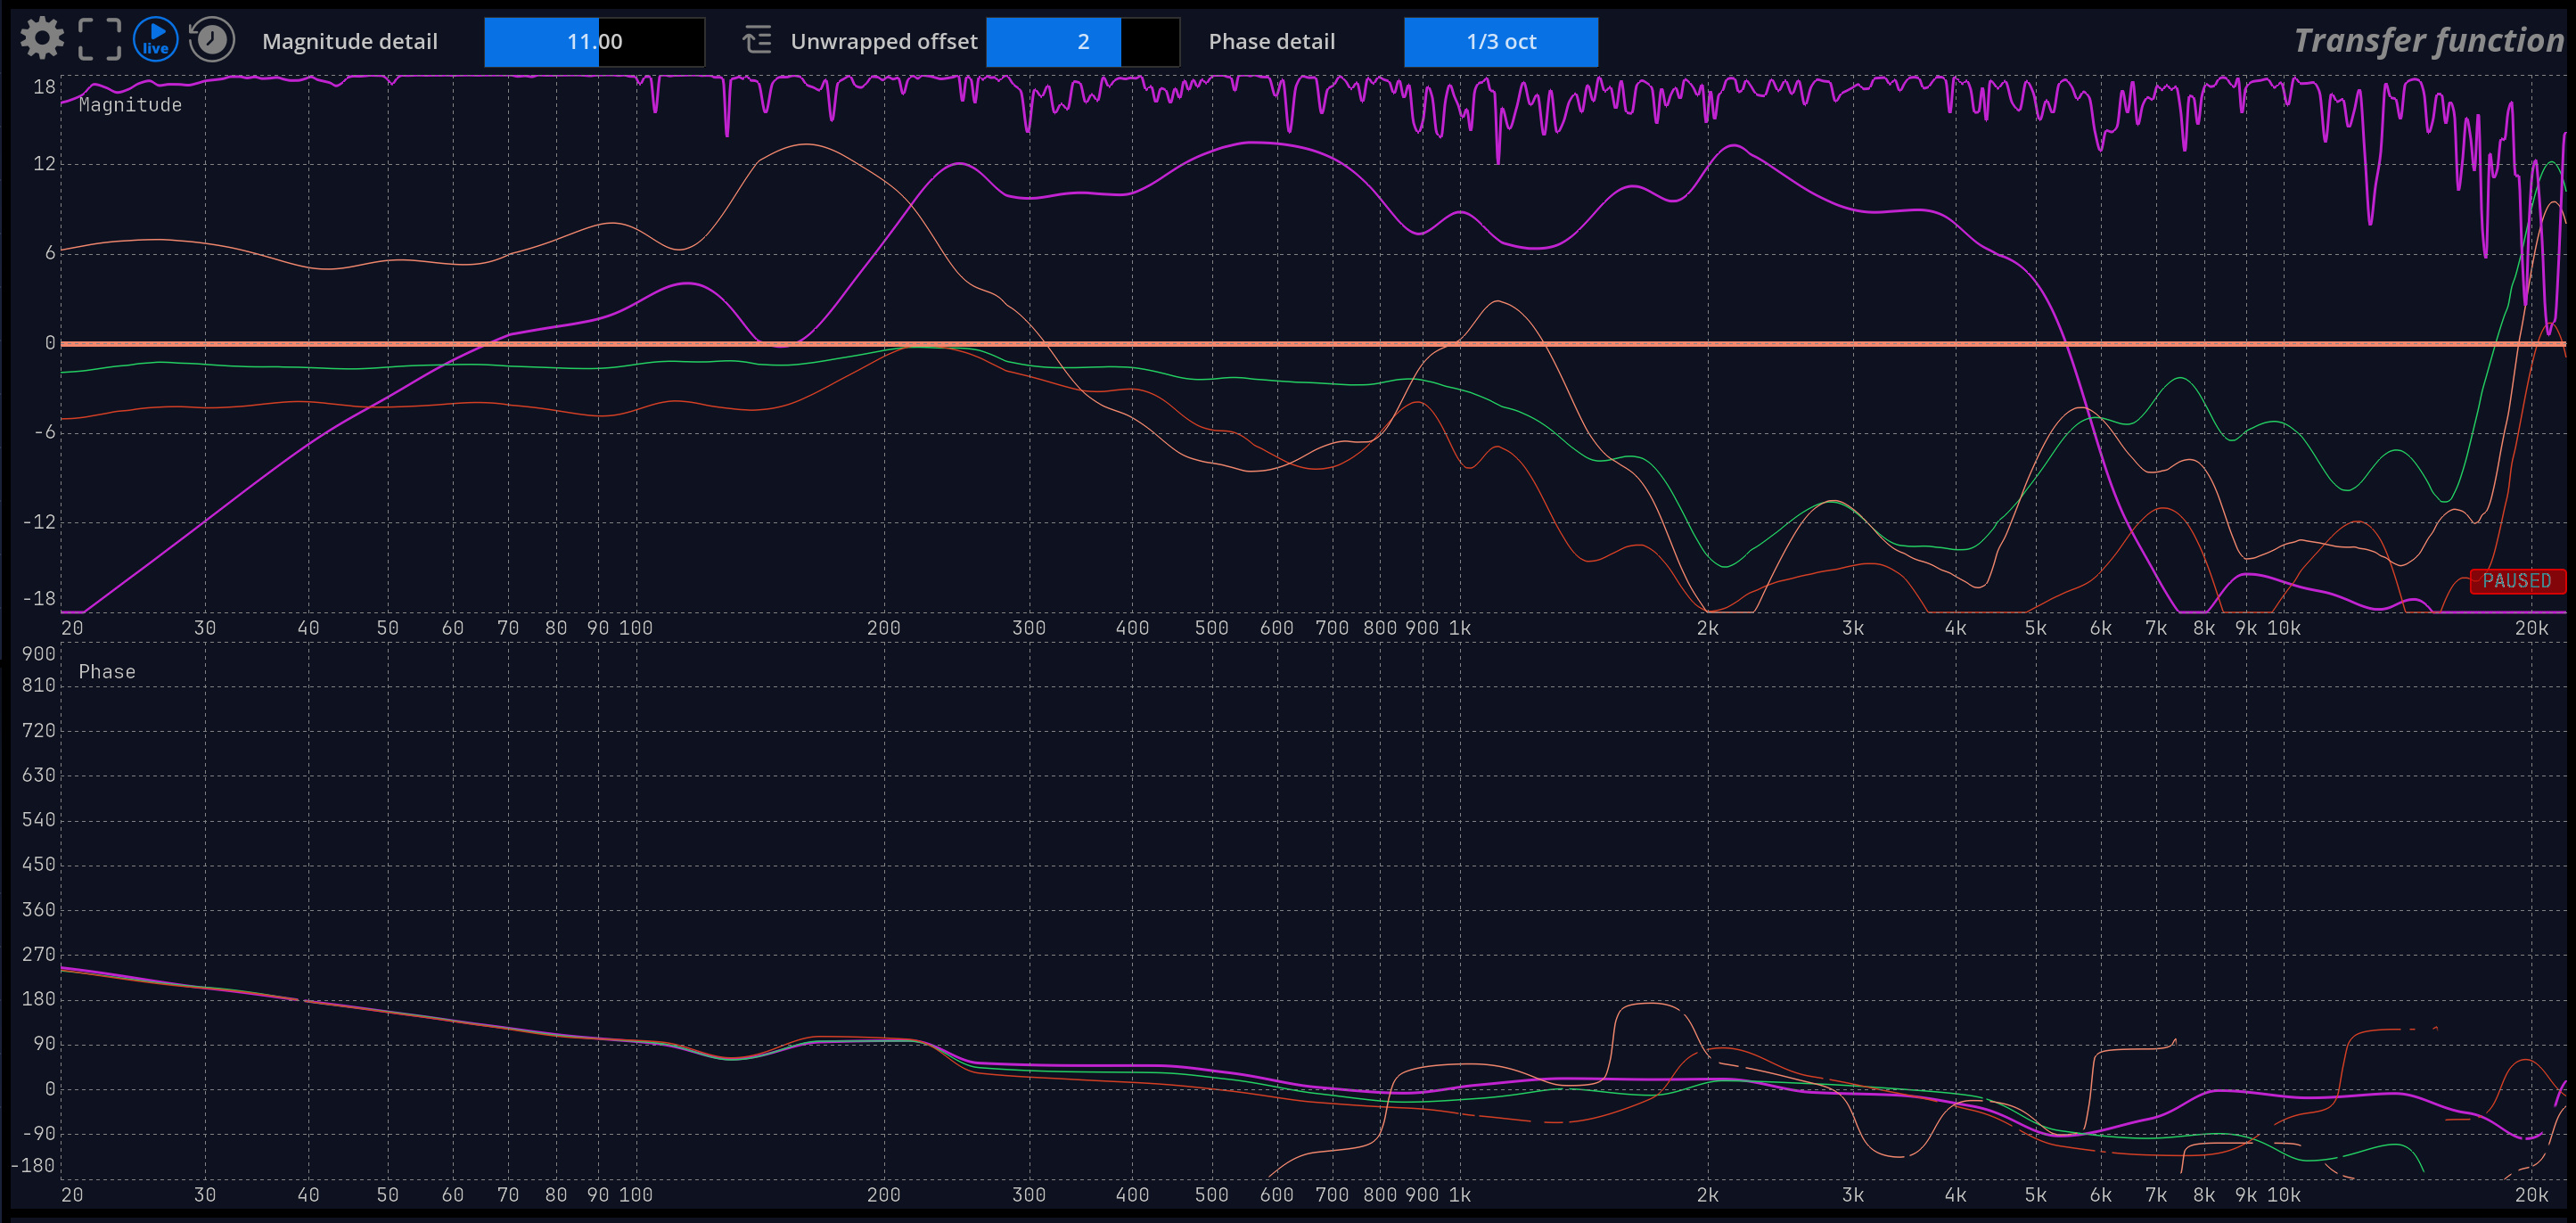Open the measurement history clock icon

coord(212,39)
